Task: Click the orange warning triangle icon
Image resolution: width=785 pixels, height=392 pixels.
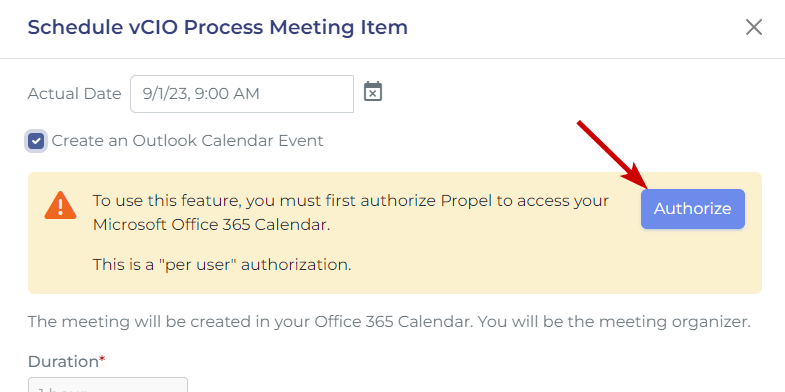Action: pos(60,205)
